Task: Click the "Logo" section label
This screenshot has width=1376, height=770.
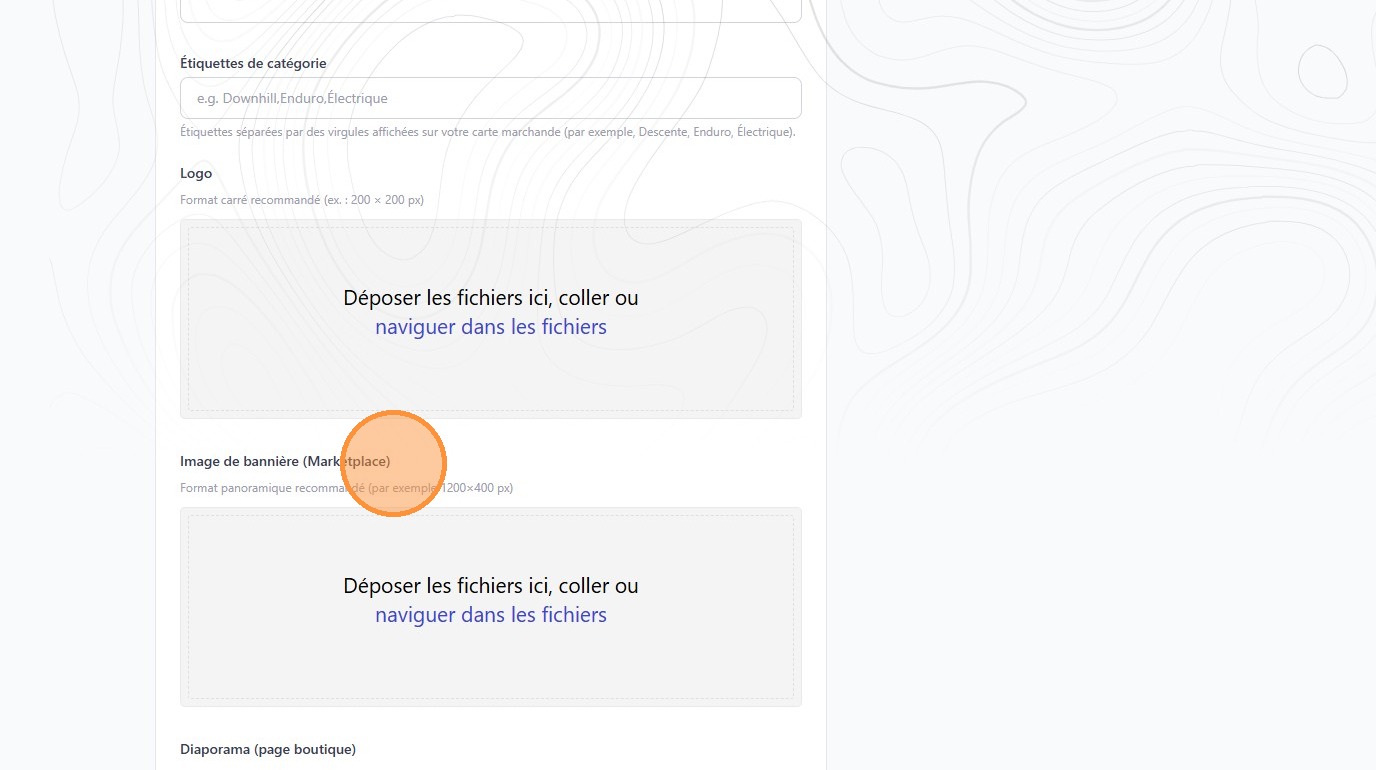Action: [196, 173]
